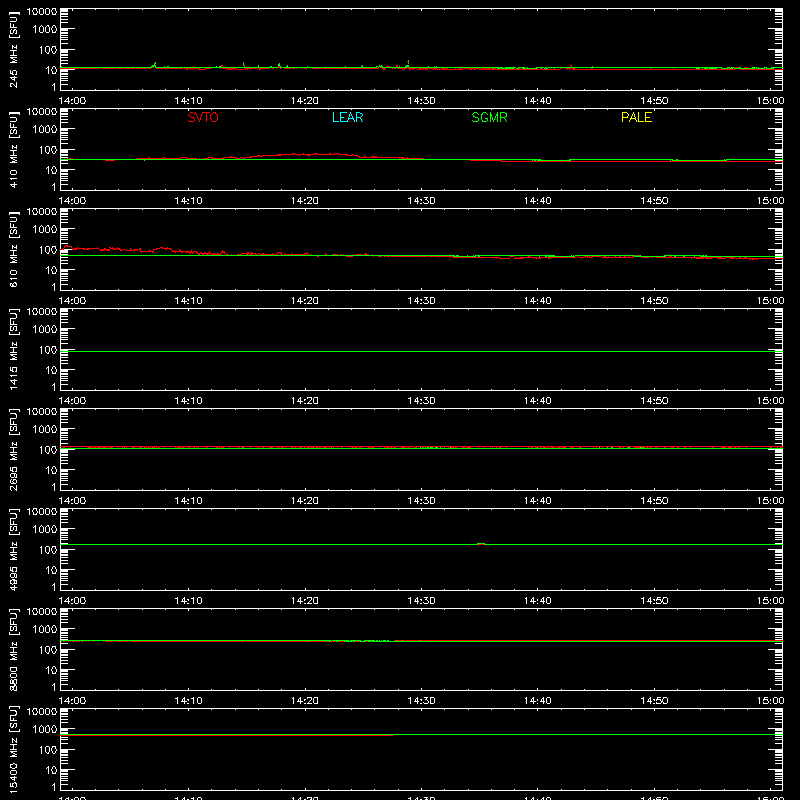
Task: Click the 15:00 tick label under 610 MHz panel
Action: pos(770,301)
